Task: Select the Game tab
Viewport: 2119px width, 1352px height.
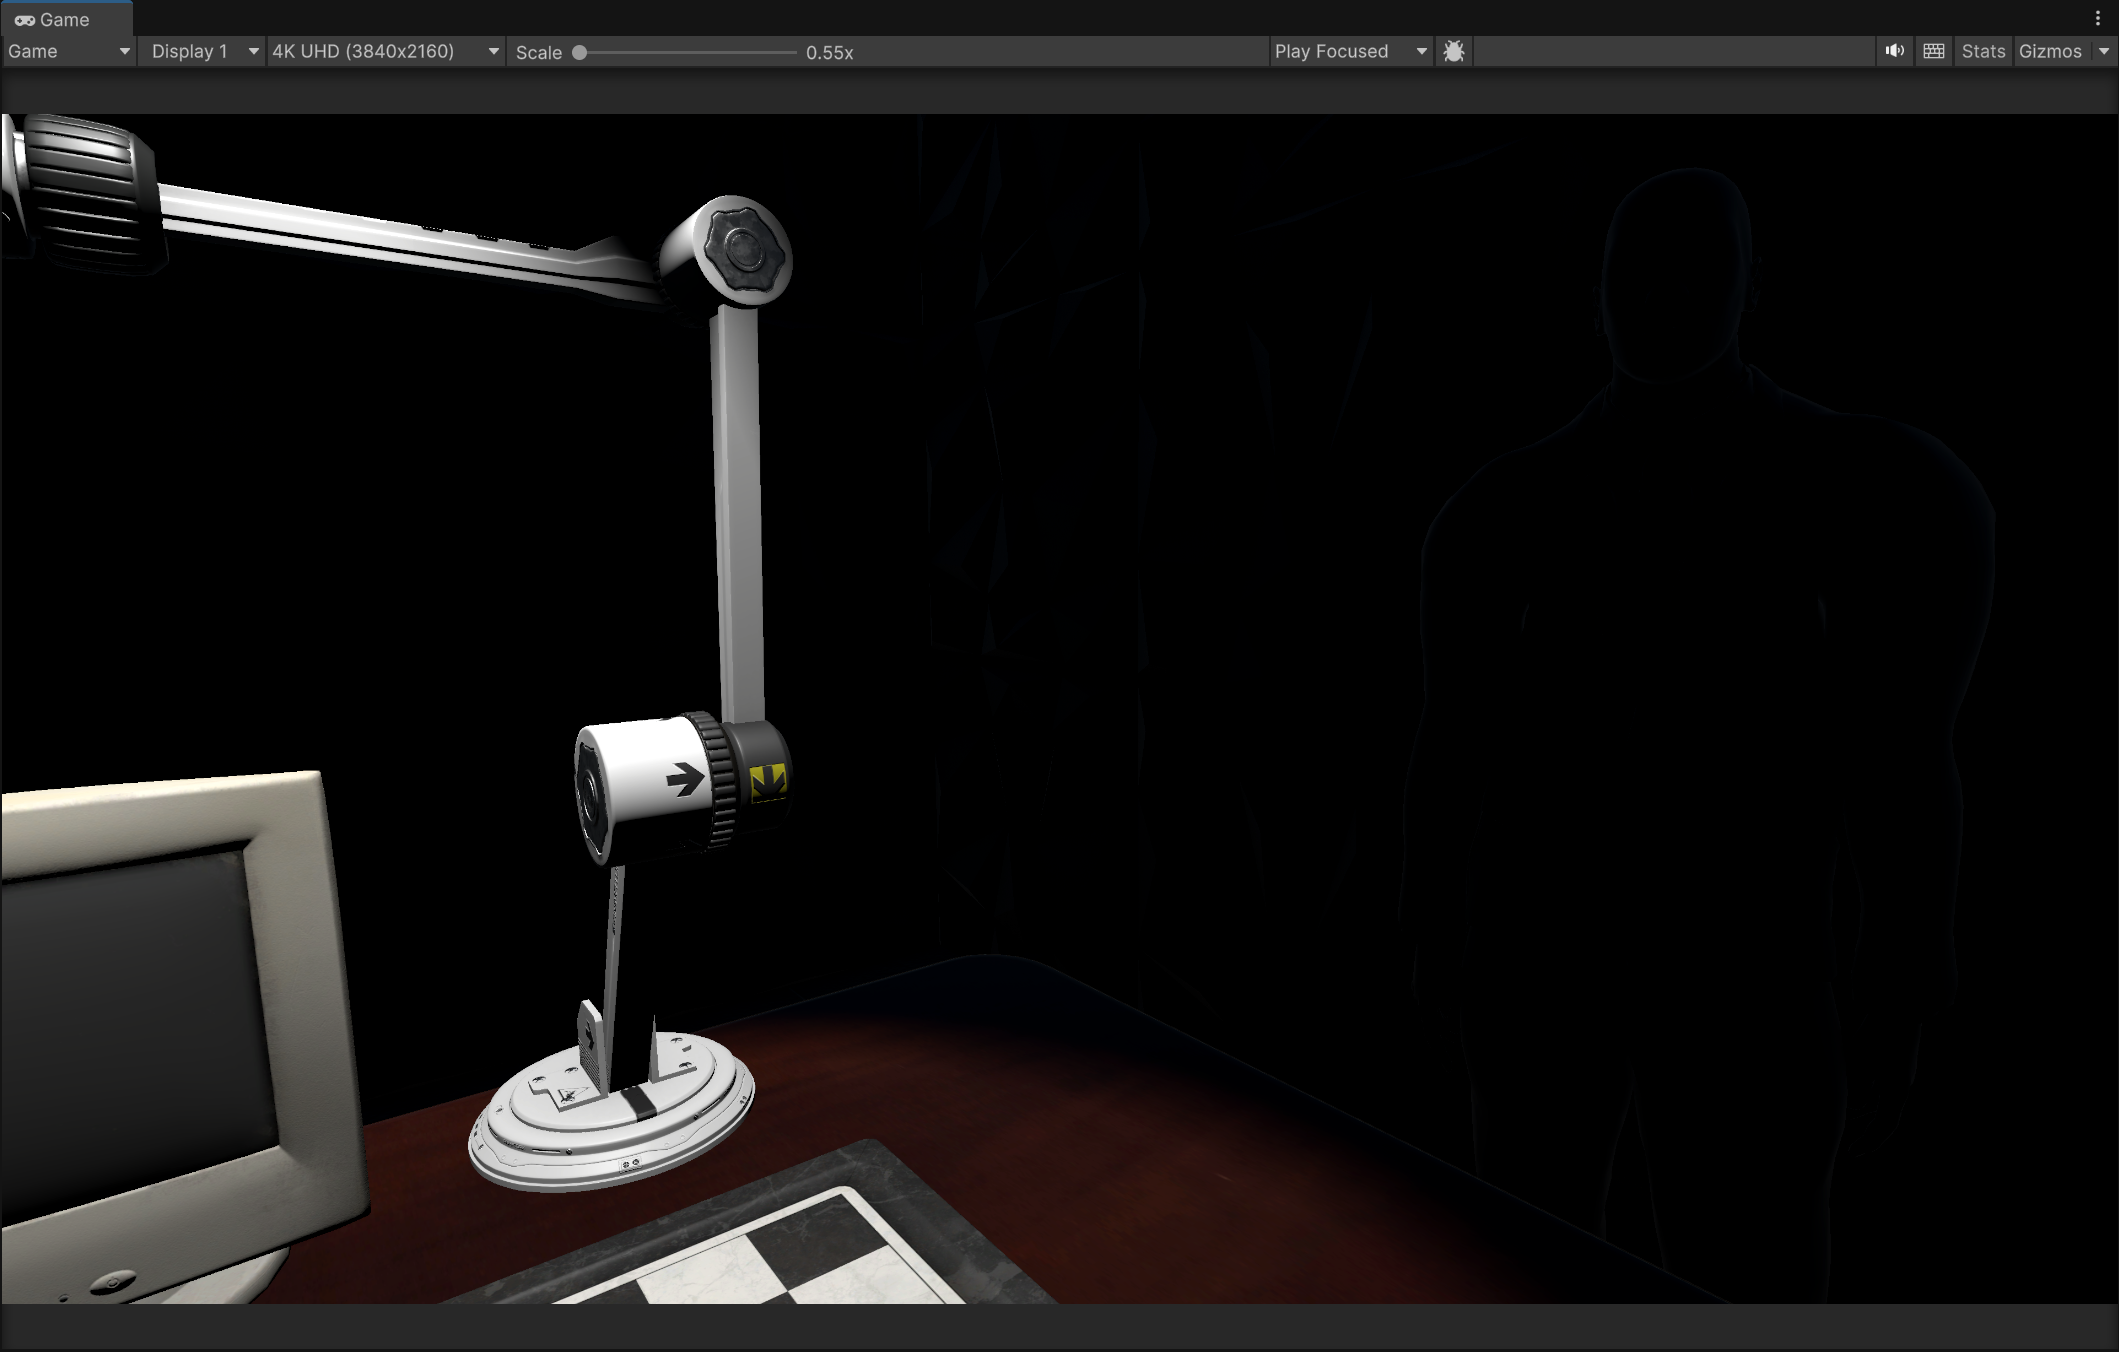Action: tap(65, 20)
